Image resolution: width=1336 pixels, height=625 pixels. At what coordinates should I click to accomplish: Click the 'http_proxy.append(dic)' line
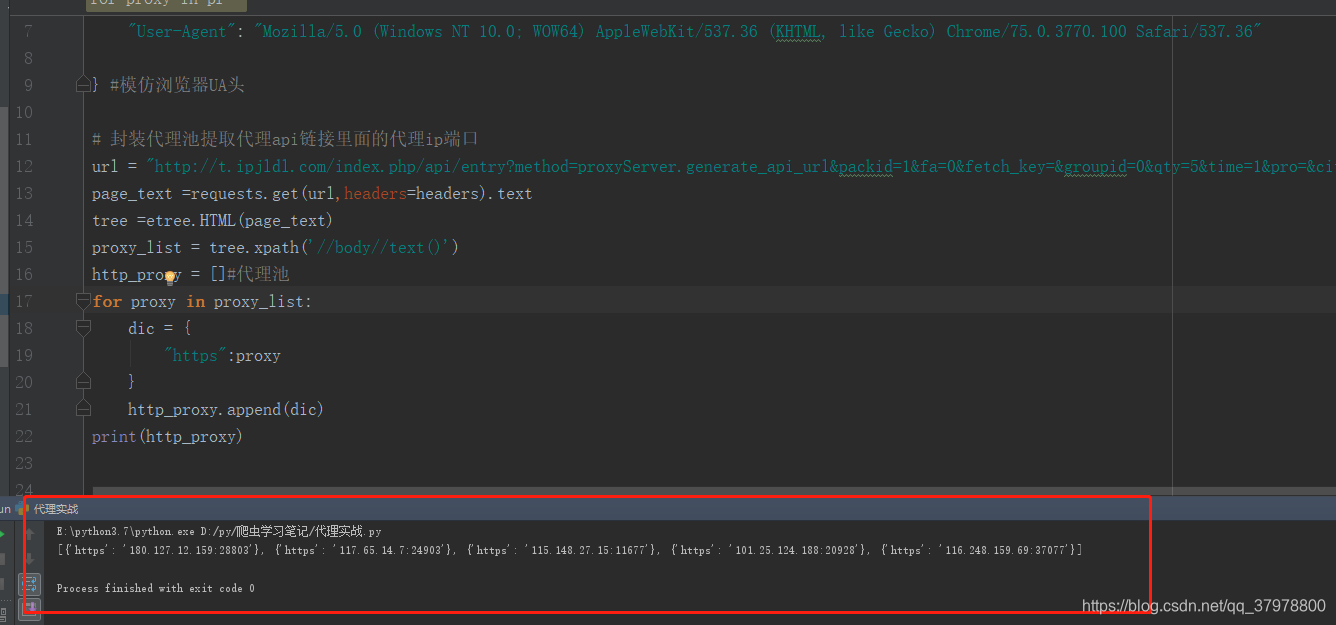226,409
